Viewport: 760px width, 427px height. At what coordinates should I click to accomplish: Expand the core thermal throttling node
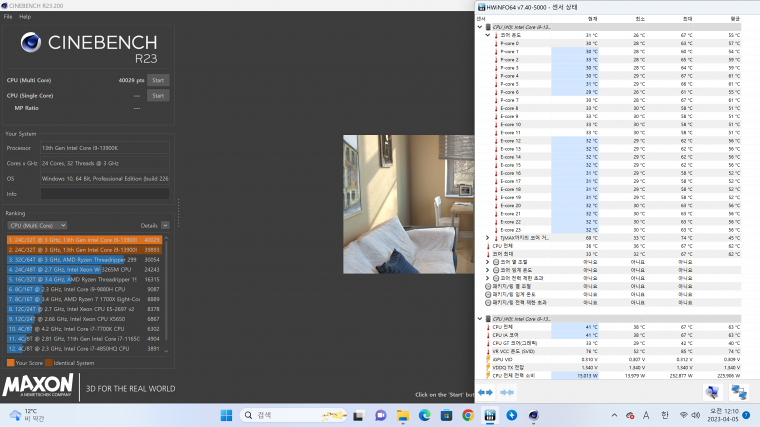tap(488, 262)
